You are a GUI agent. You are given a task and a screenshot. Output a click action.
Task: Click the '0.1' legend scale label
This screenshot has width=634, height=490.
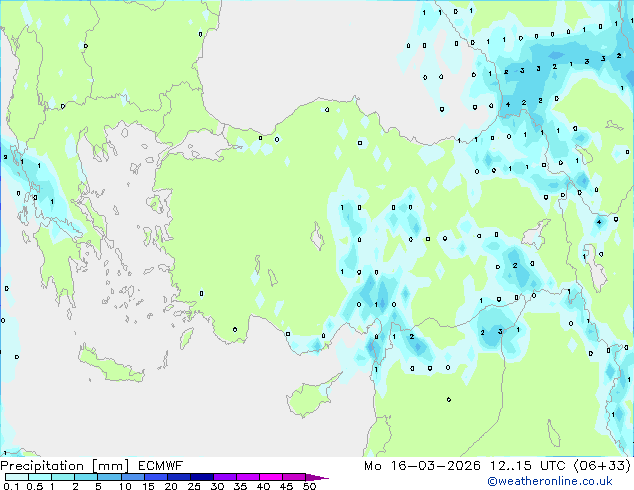point(11,486)
